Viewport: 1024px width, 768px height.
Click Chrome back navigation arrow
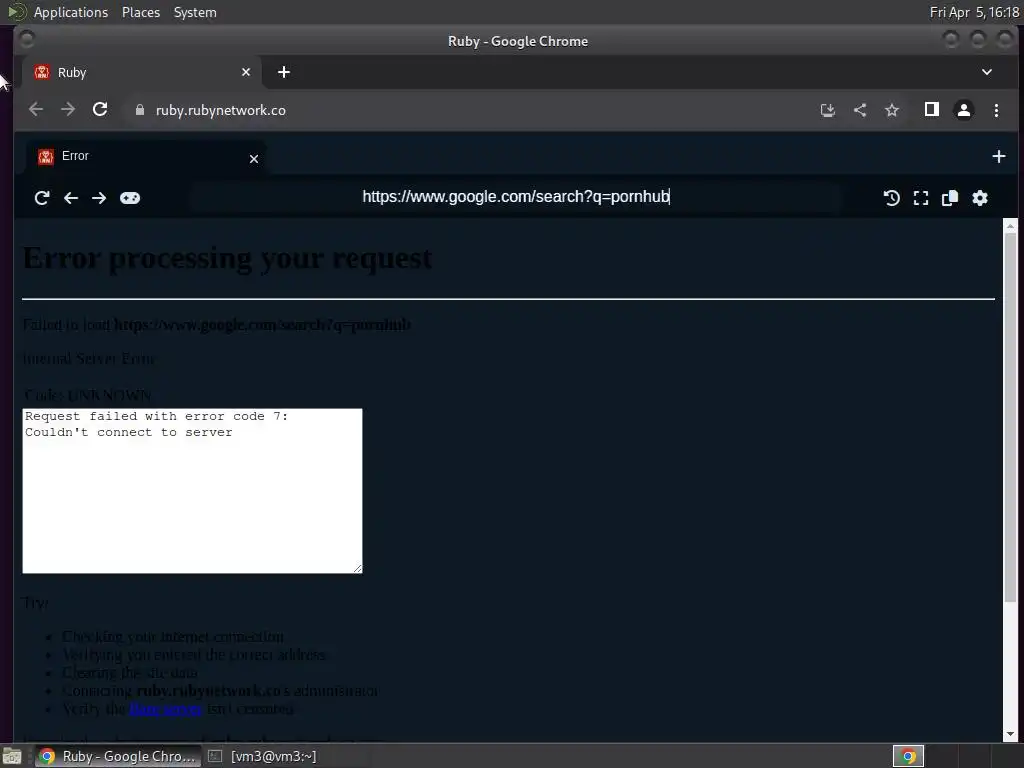click(36, 109)
